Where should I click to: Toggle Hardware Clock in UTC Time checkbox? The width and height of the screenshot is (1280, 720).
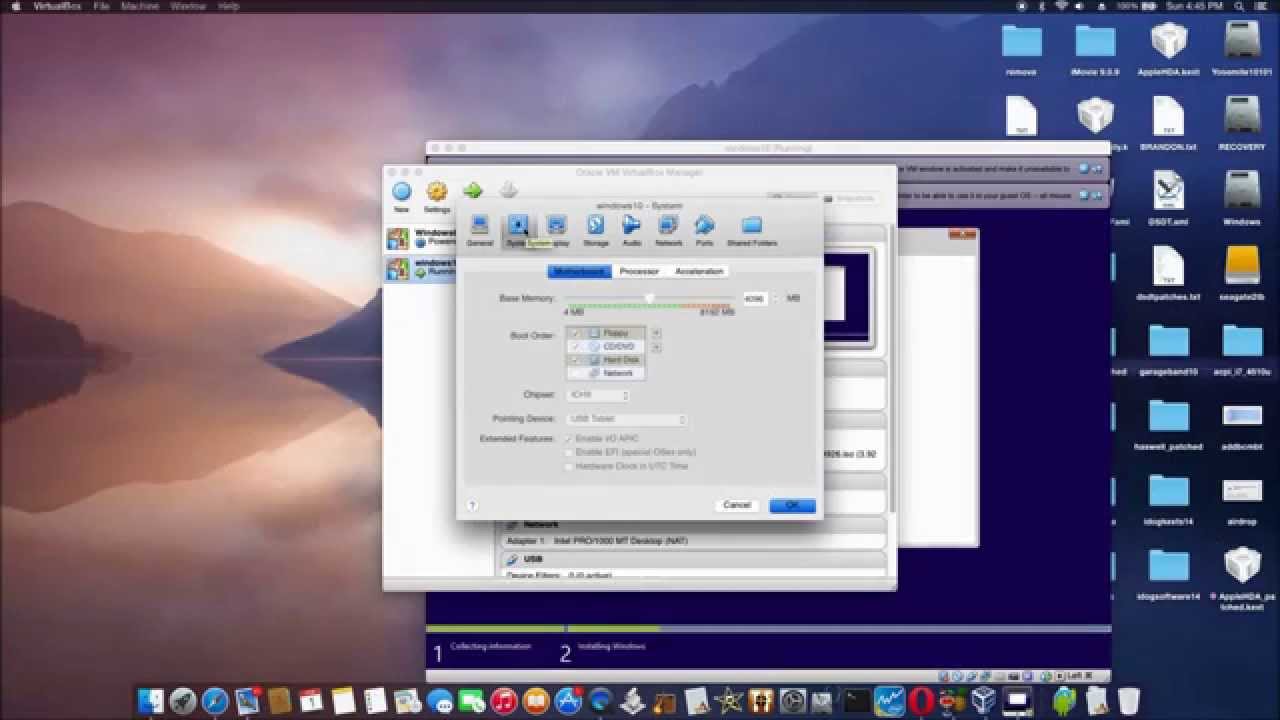(x=569, y=466)
